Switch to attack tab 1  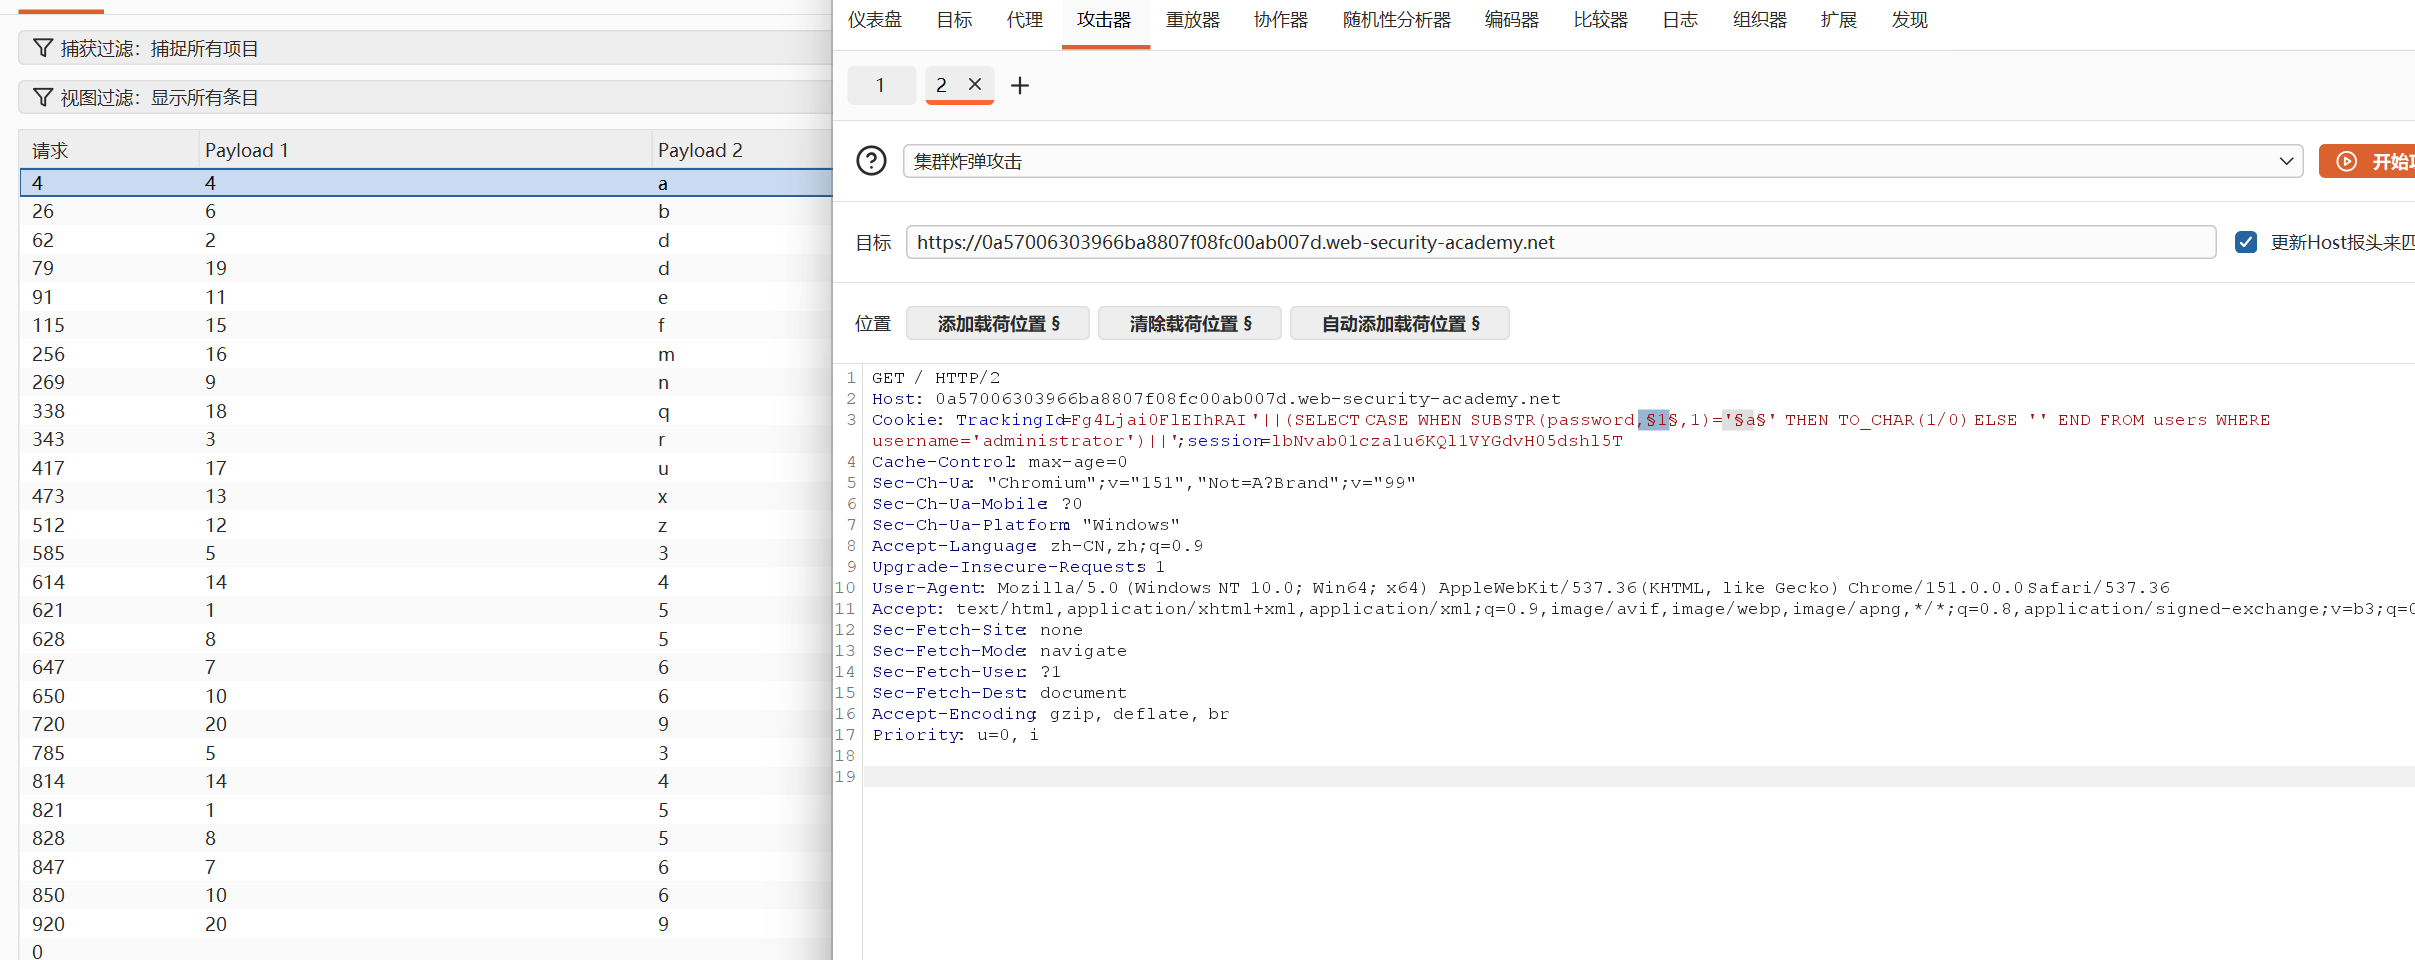click(x=881, y=85)
